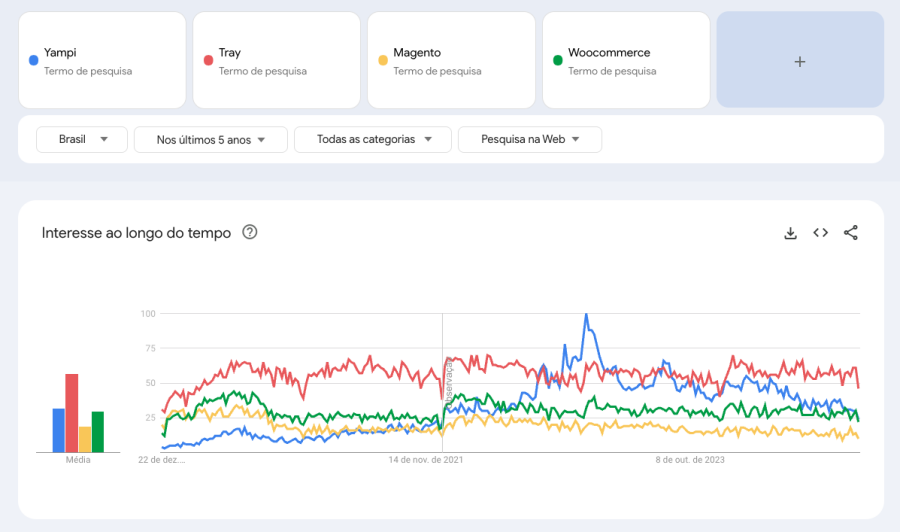Click the 25 y-axis value

tap(150, 417)
